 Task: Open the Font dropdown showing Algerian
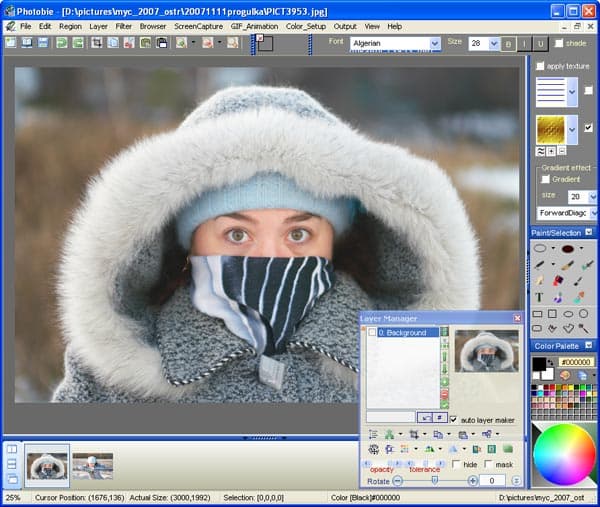tap(435, 44)
